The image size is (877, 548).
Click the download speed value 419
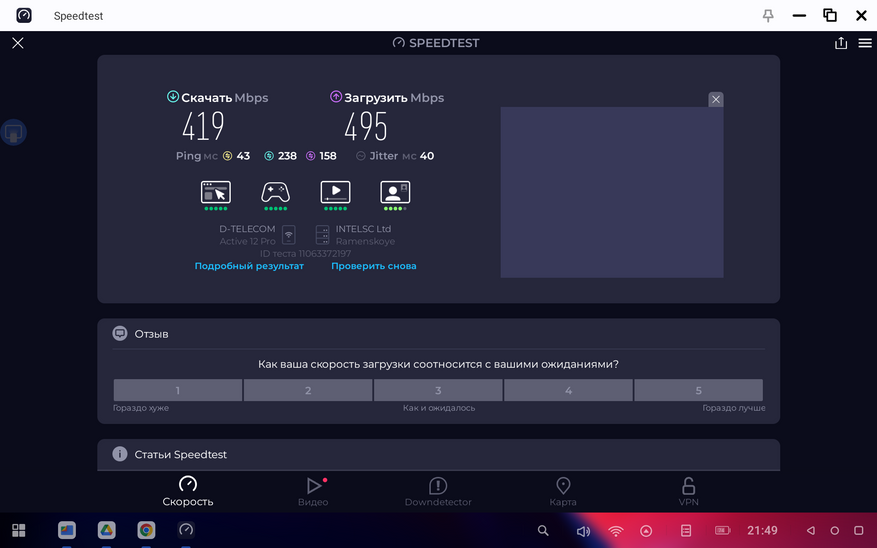203,126
